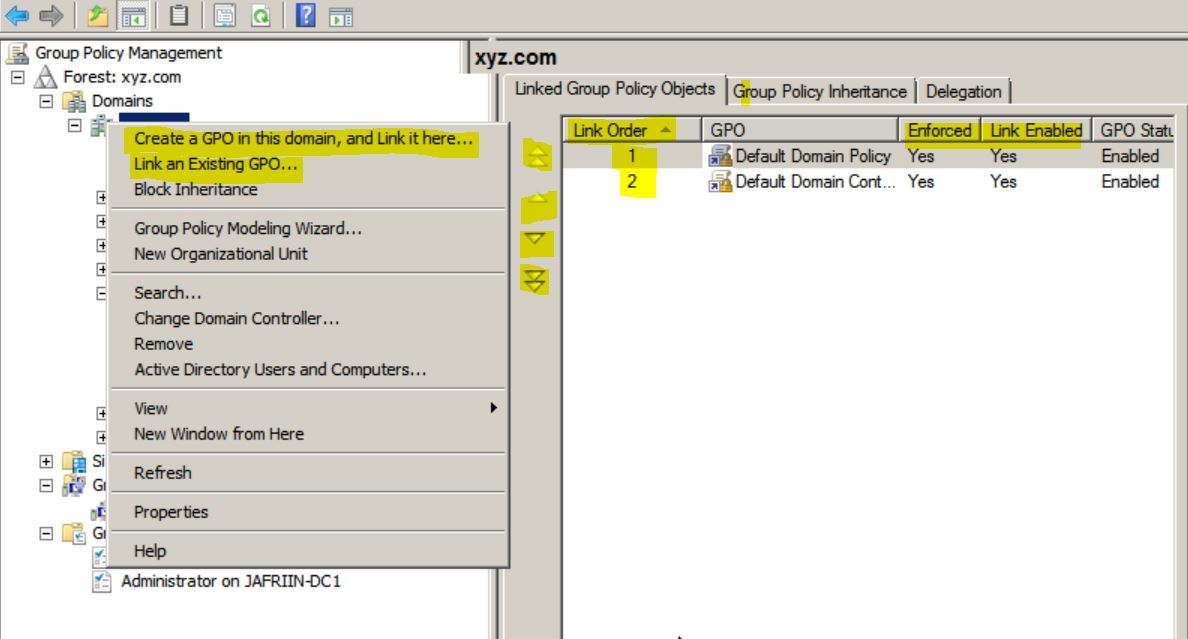Open the Delegation tab
This screenshot has width=1188, height=639.
click(963, 92)
